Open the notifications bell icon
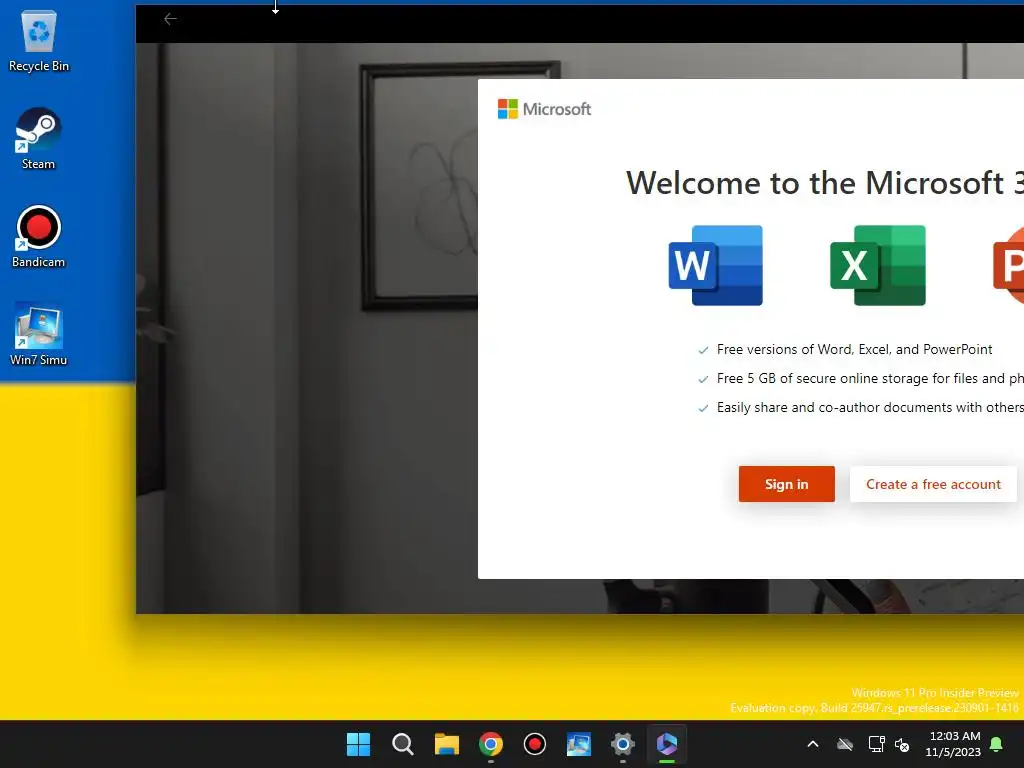The height and width of the screenshot is (768, 1024). pyautogui.click(x=996, y=744)
